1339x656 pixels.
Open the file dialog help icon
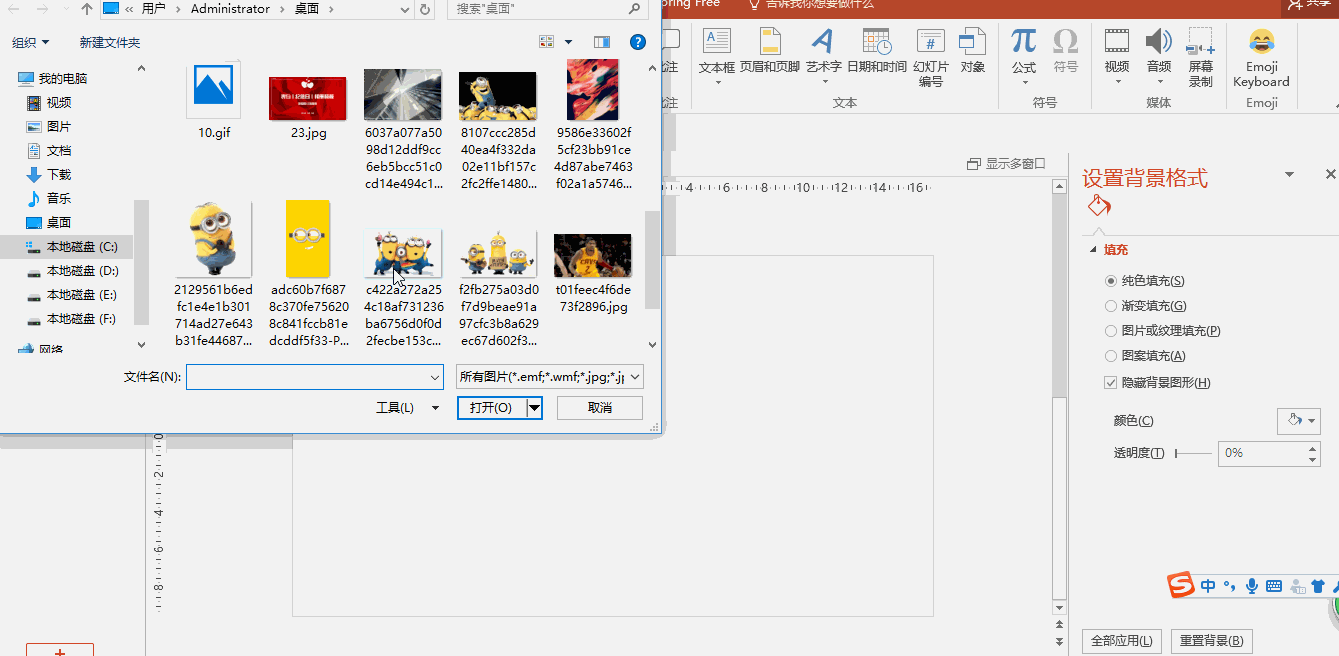(638, 42)
